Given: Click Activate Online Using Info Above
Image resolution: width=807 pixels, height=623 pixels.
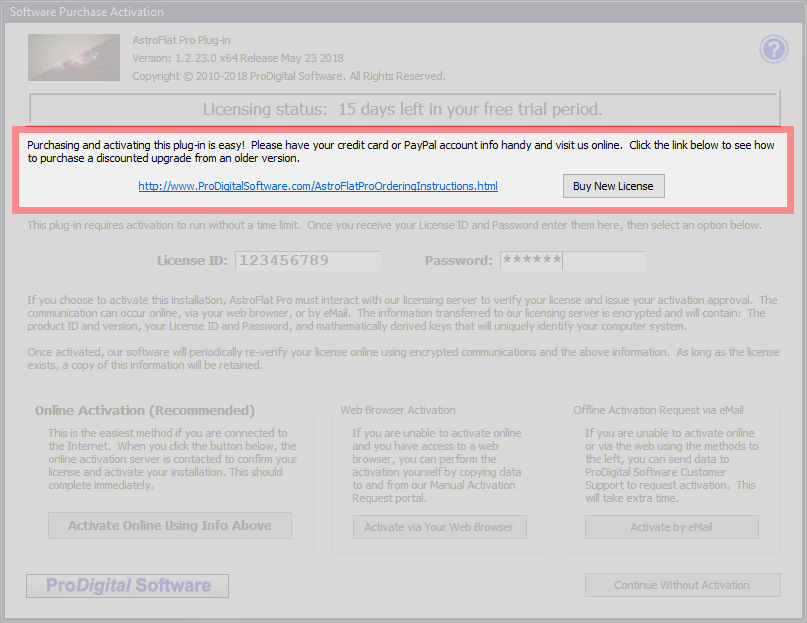Looking at the screenshot, I should coord(170,525).
